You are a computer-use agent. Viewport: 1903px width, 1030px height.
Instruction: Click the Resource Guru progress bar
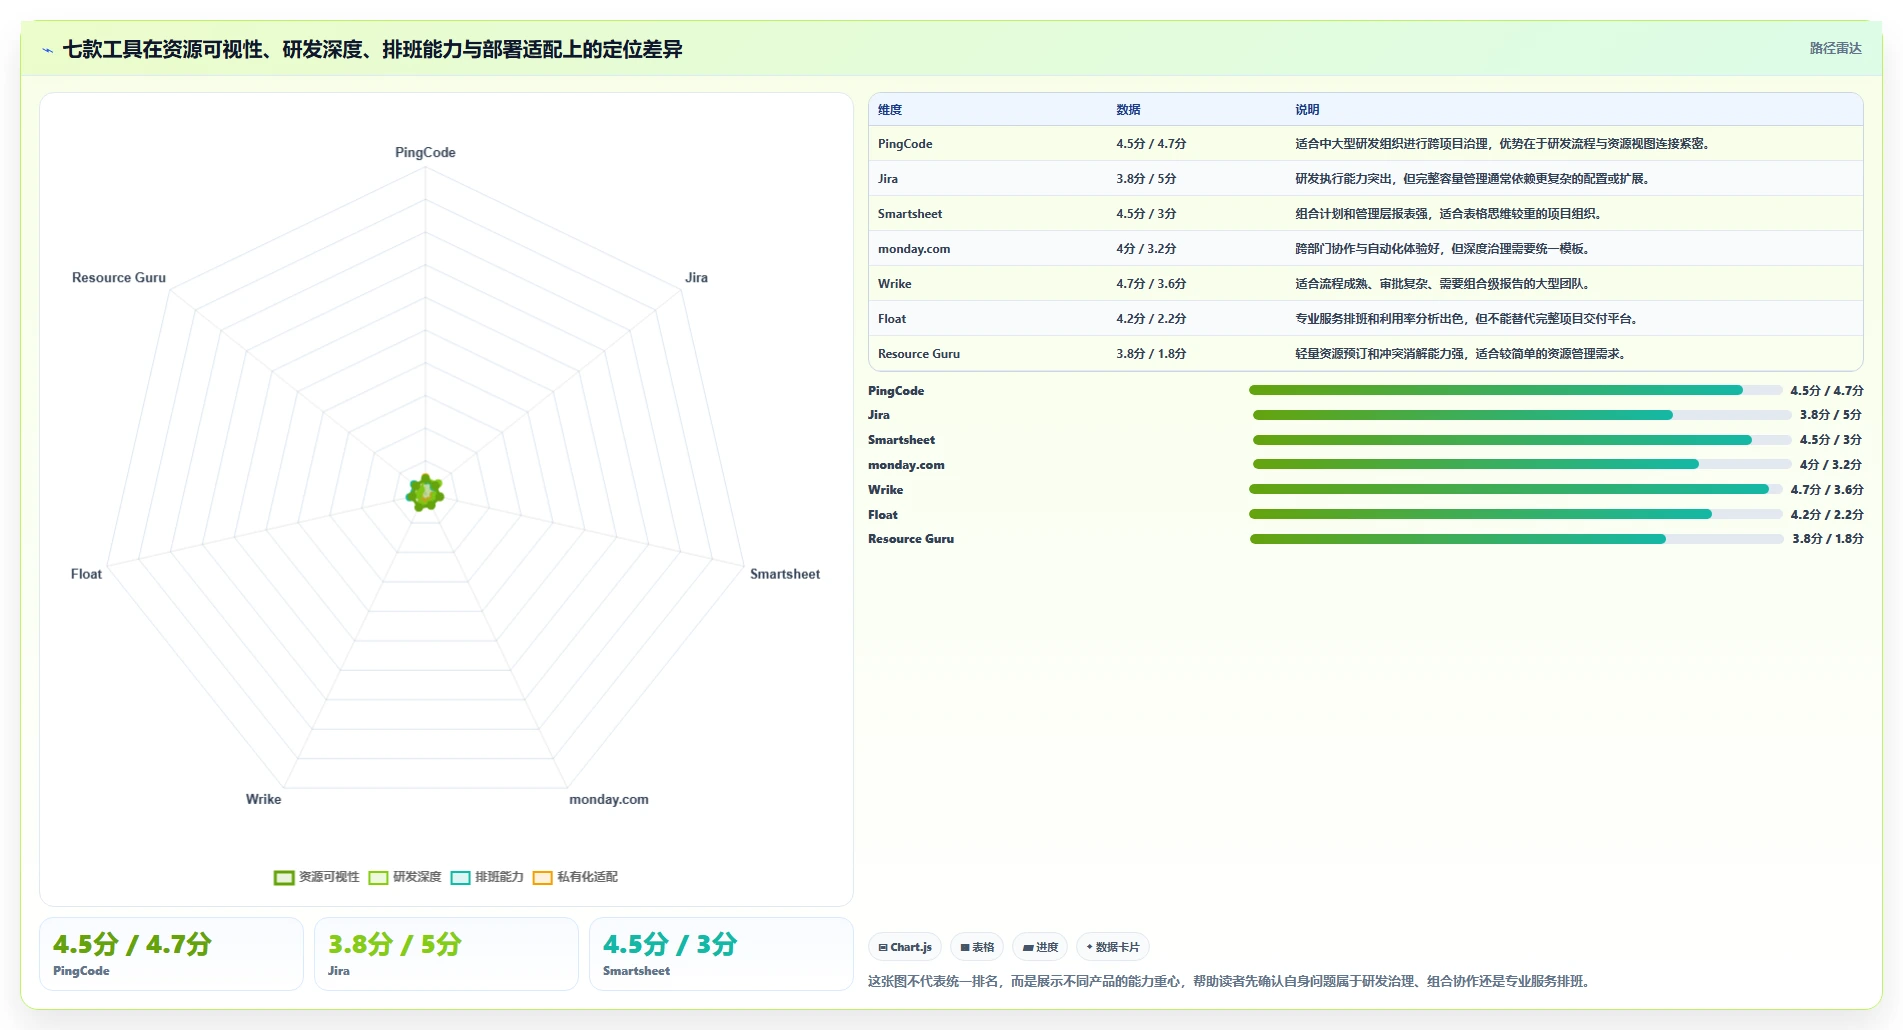1516,539
